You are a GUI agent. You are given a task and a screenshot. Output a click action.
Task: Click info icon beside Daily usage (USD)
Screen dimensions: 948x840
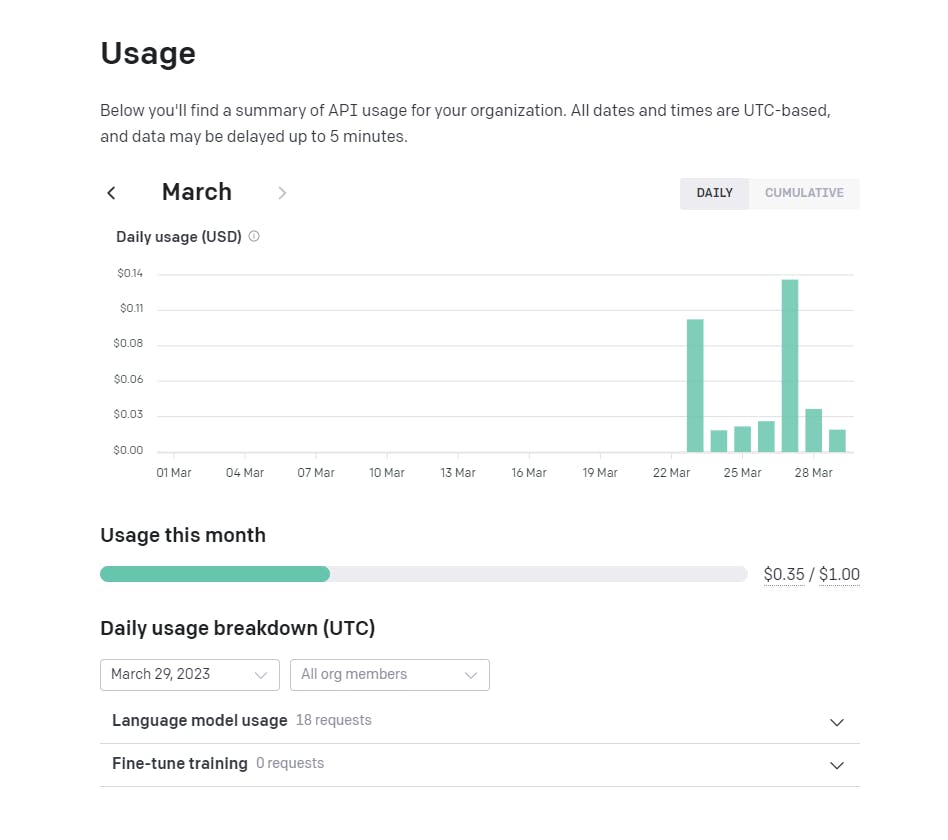(254, 237)
